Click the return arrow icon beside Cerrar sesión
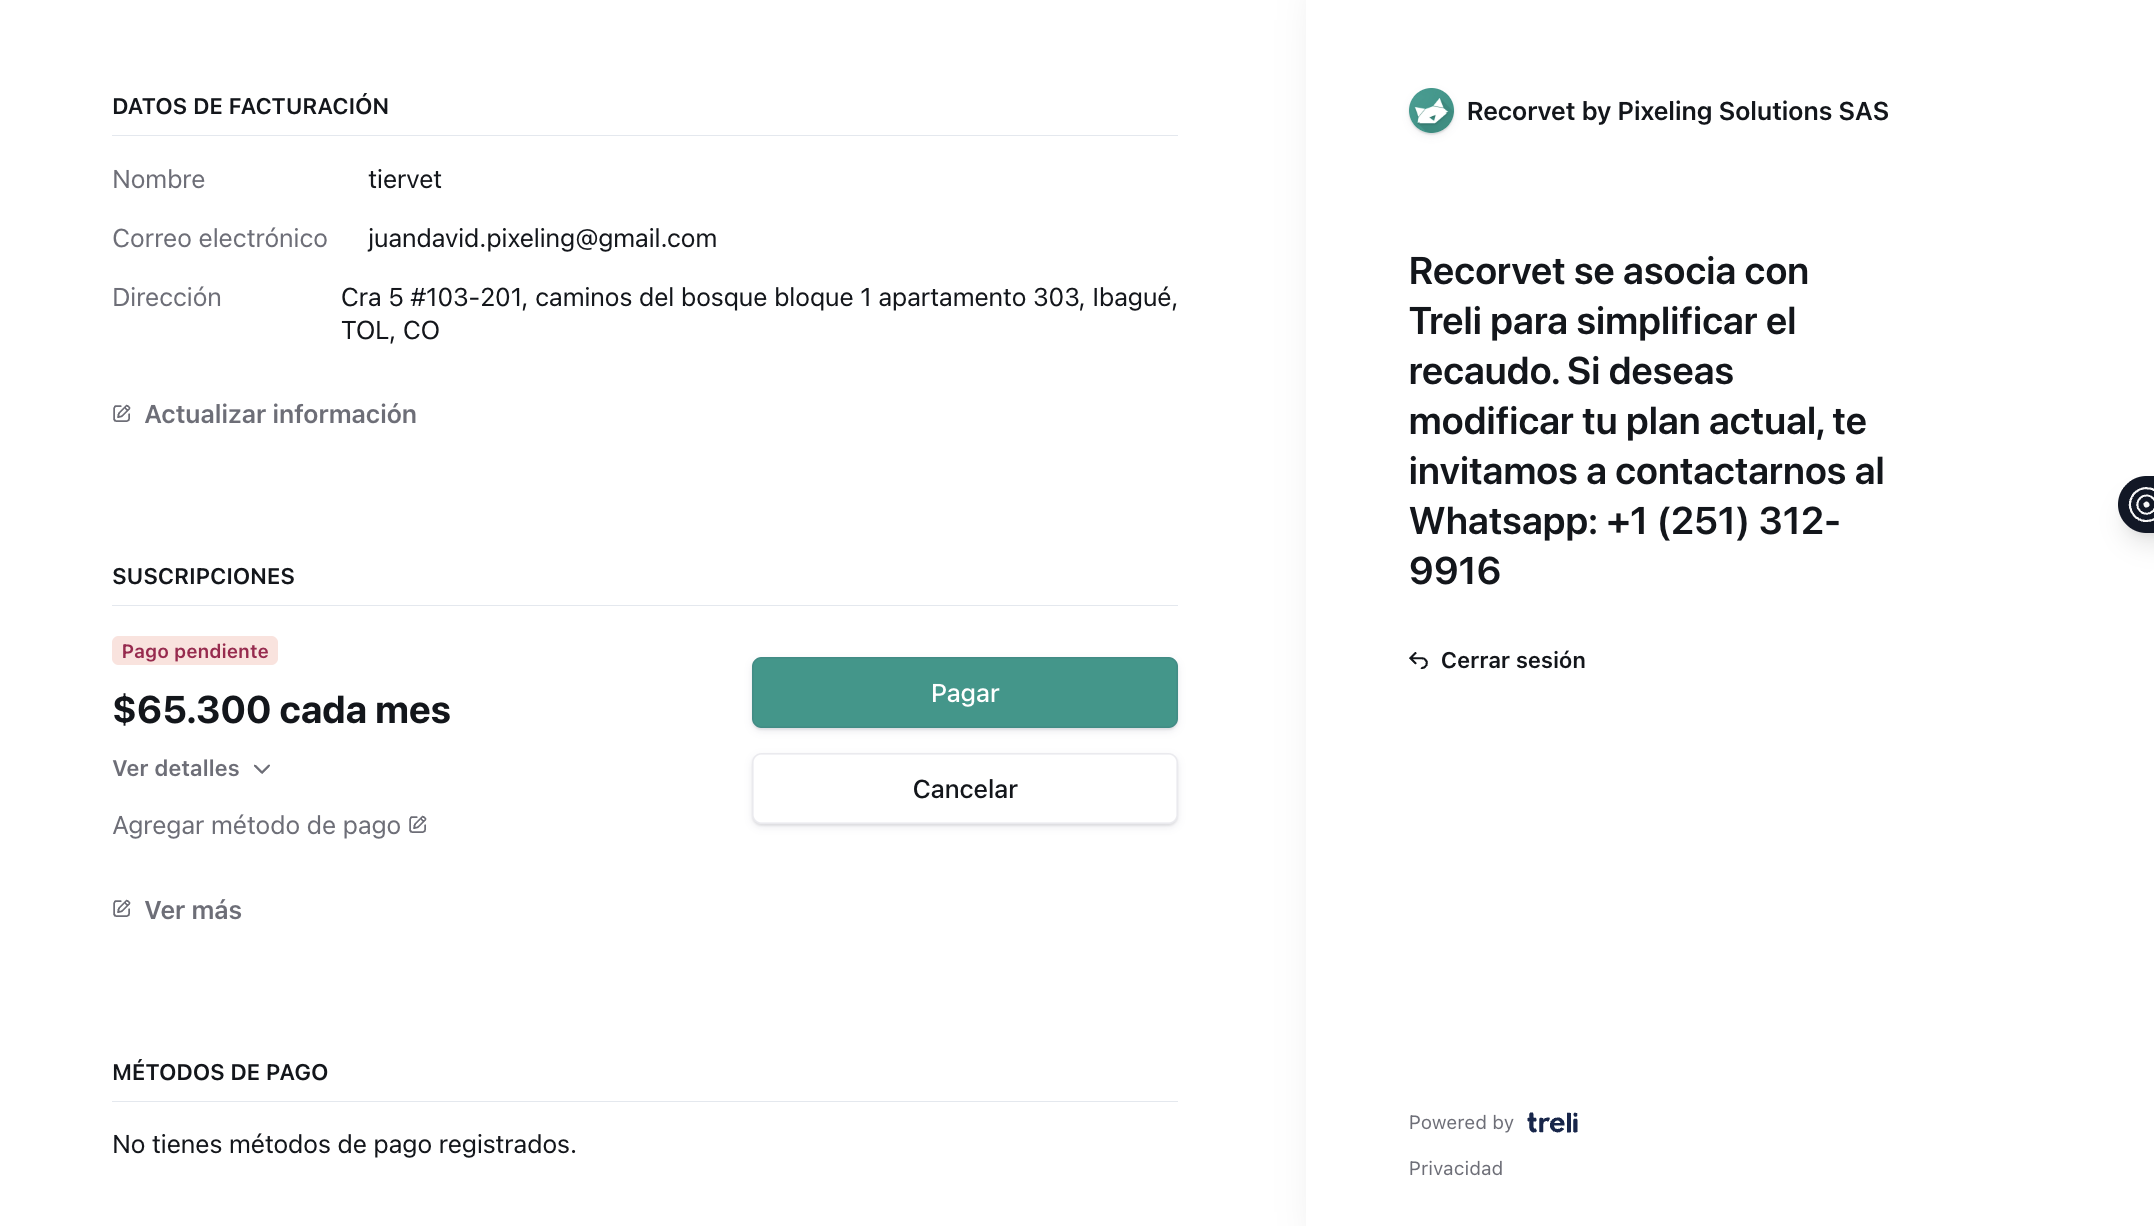This screenshot has width=2154, height=1226. tap(1418, 661)
